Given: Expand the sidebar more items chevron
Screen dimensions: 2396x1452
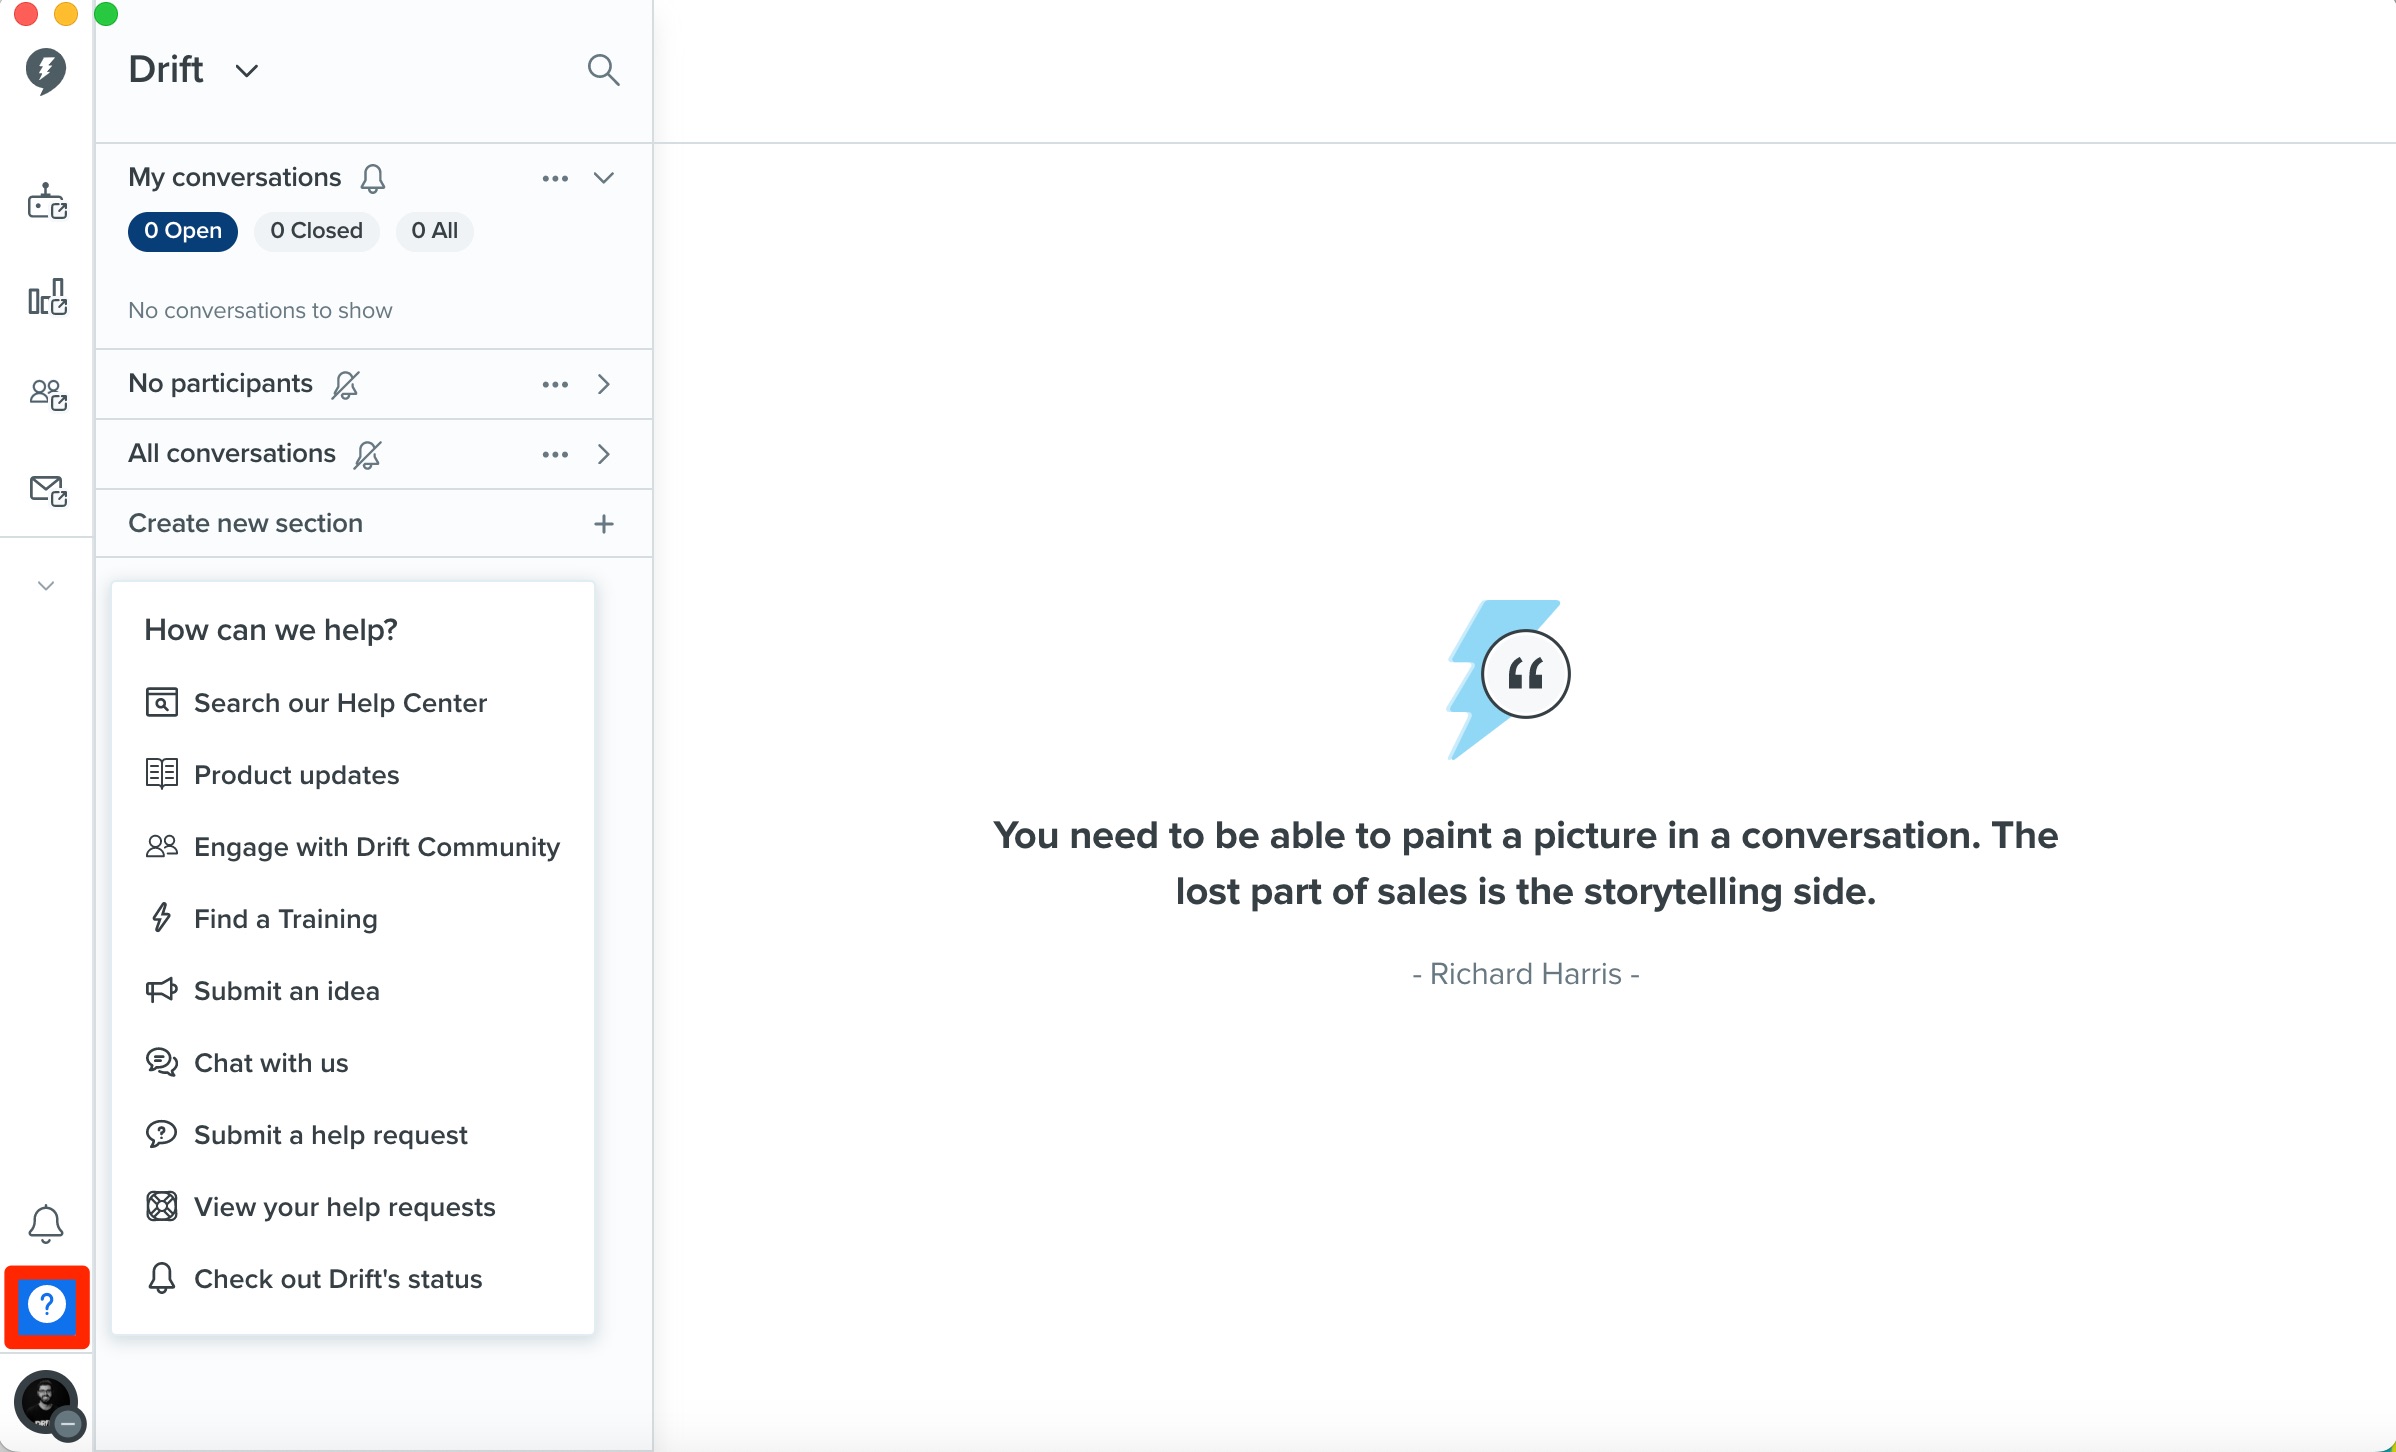Looking at the screenshot, I should (46, 586).
